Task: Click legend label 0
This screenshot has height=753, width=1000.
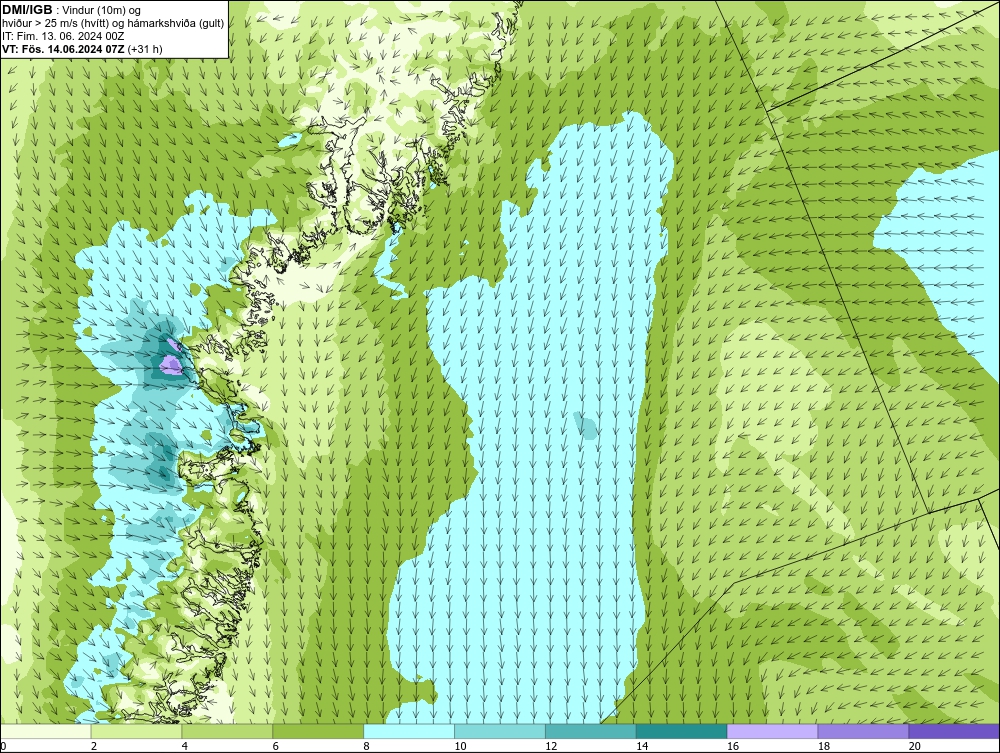Action: click(3, 746)
